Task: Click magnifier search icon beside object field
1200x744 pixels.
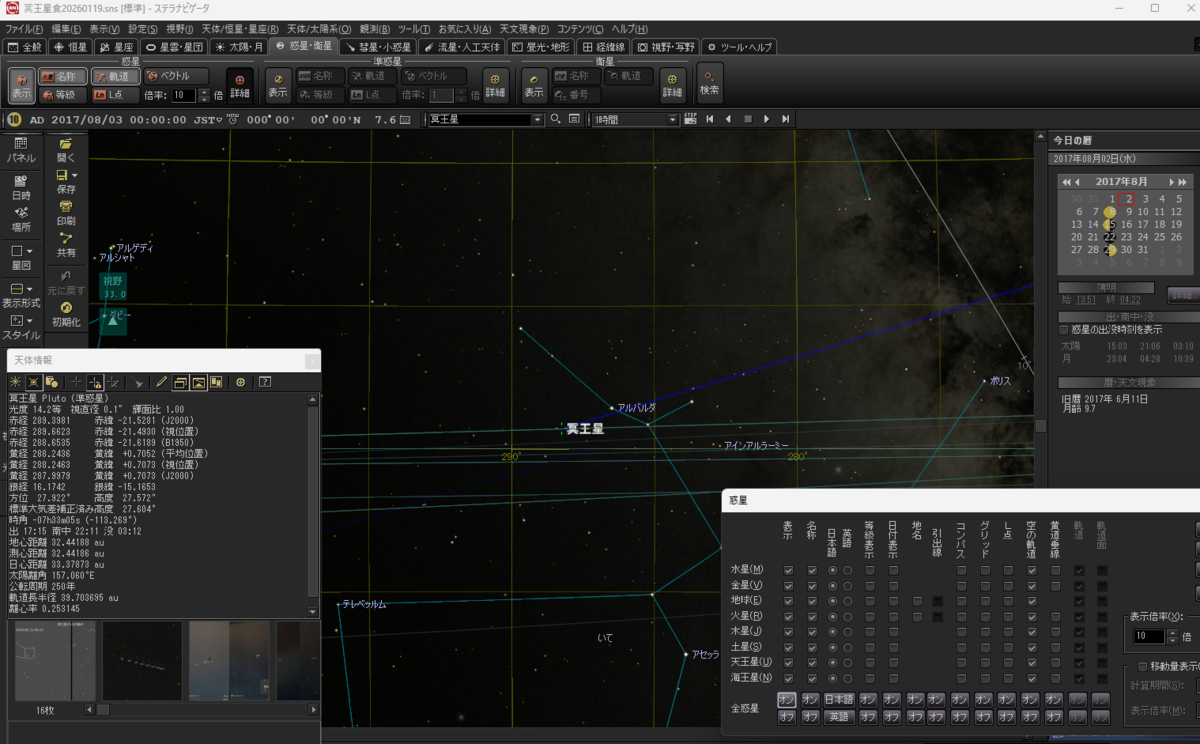Action: click(x=555, y=119)
